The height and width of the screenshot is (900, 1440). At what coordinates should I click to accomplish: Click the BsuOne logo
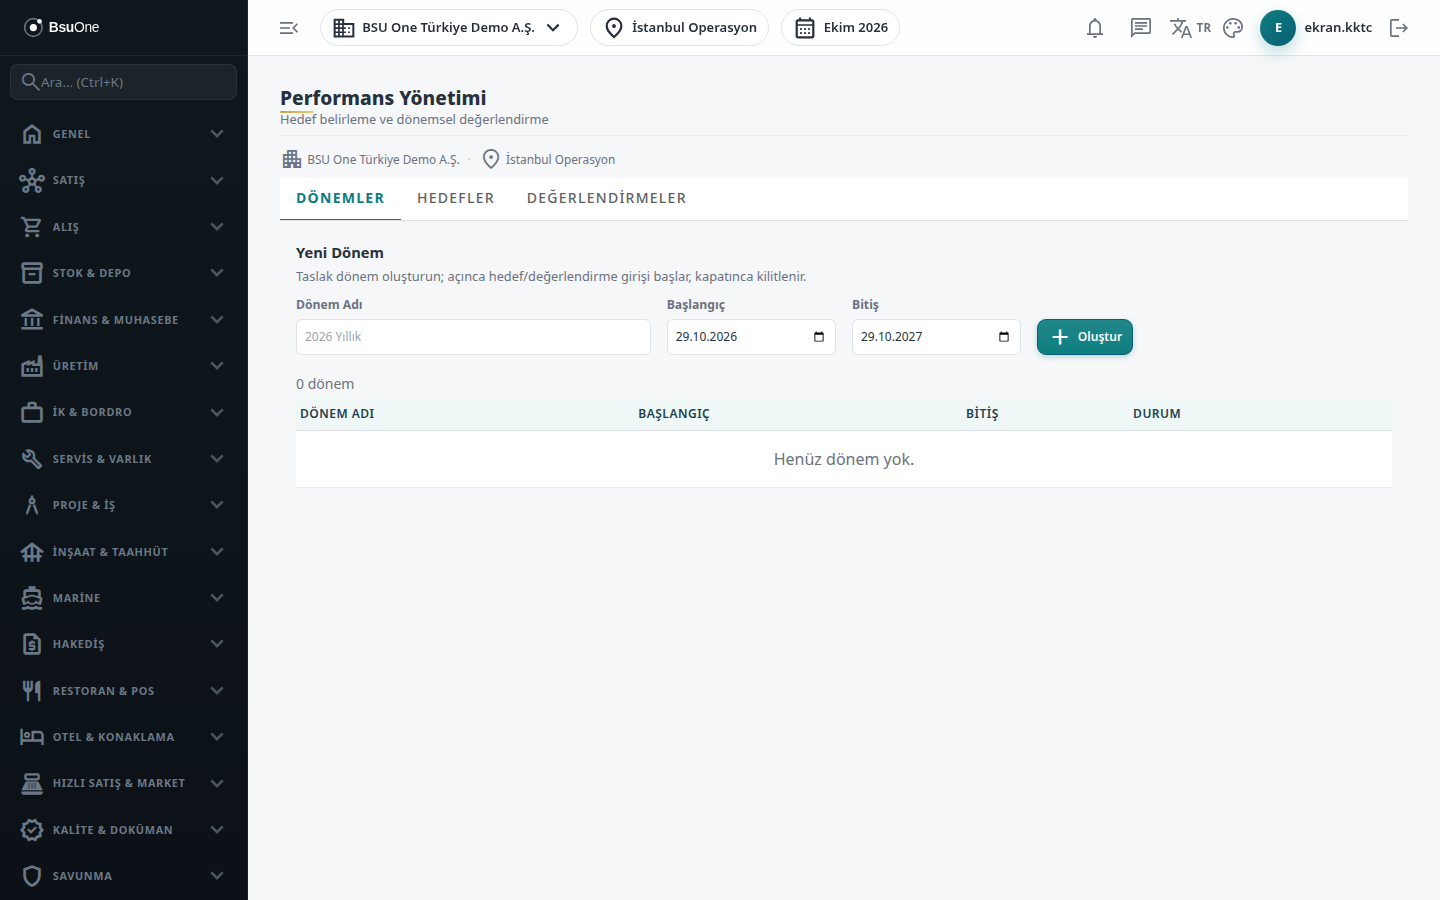coord(62,27)
